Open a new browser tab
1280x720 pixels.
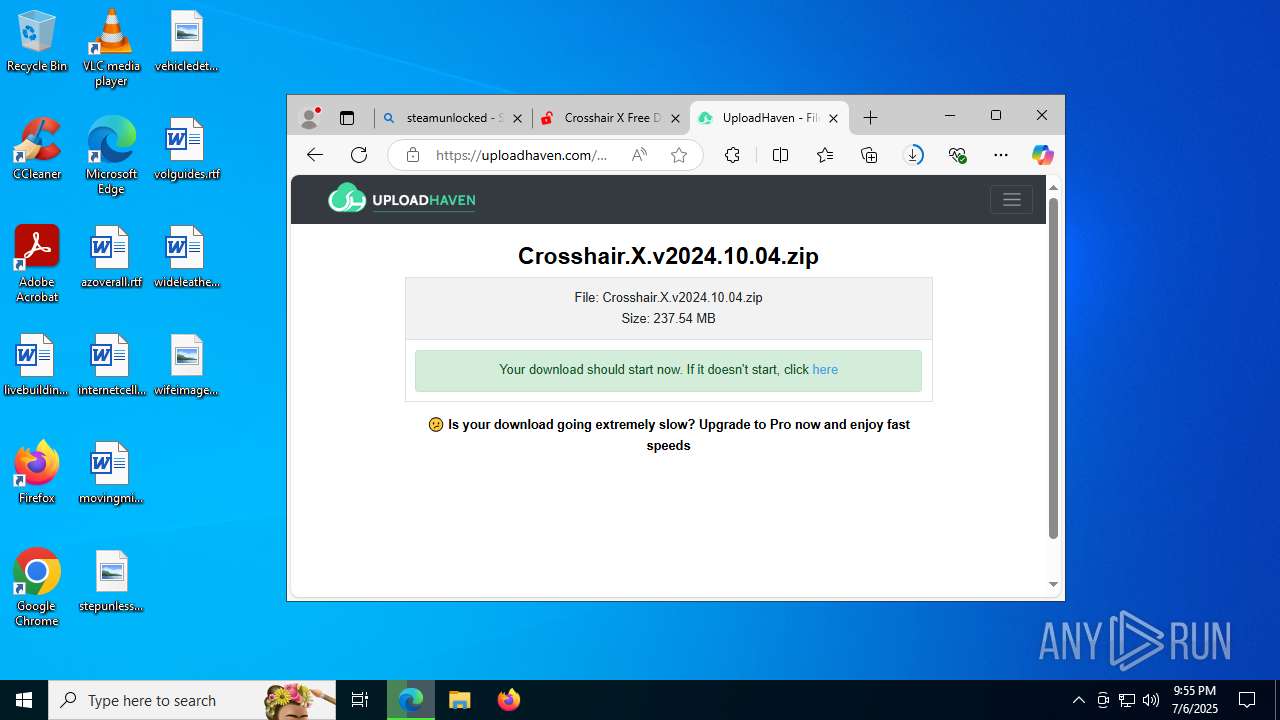870,118
